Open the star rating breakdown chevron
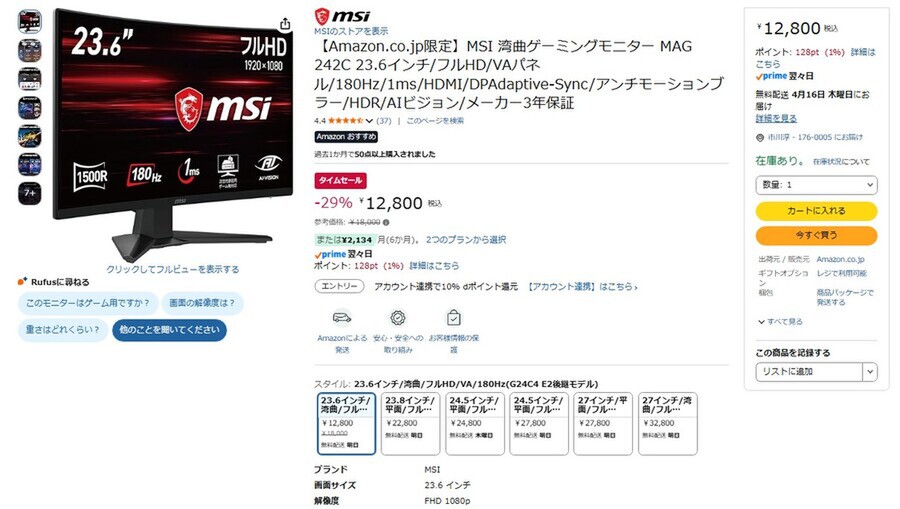The height and width of the screenshot is (509, 900). tap(369, 121)
